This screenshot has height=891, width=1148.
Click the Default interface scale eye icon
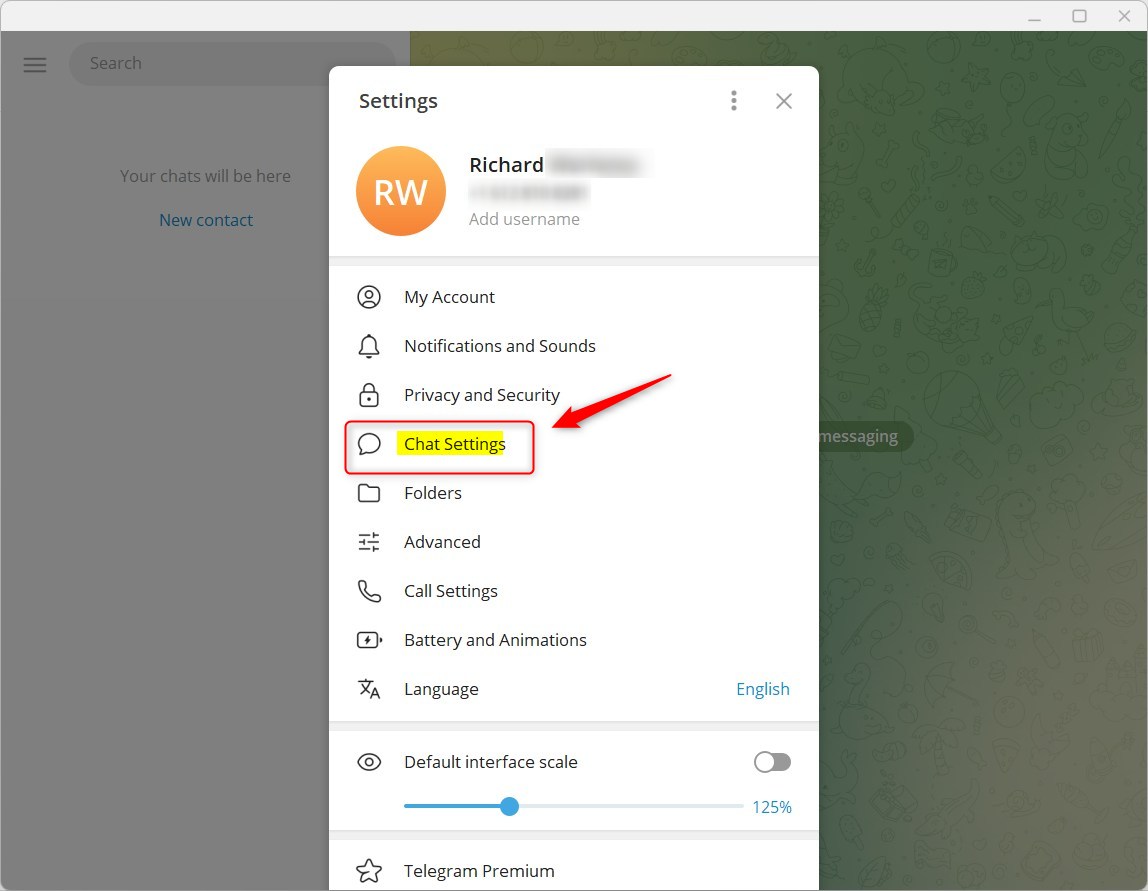(x=369, y=761)
